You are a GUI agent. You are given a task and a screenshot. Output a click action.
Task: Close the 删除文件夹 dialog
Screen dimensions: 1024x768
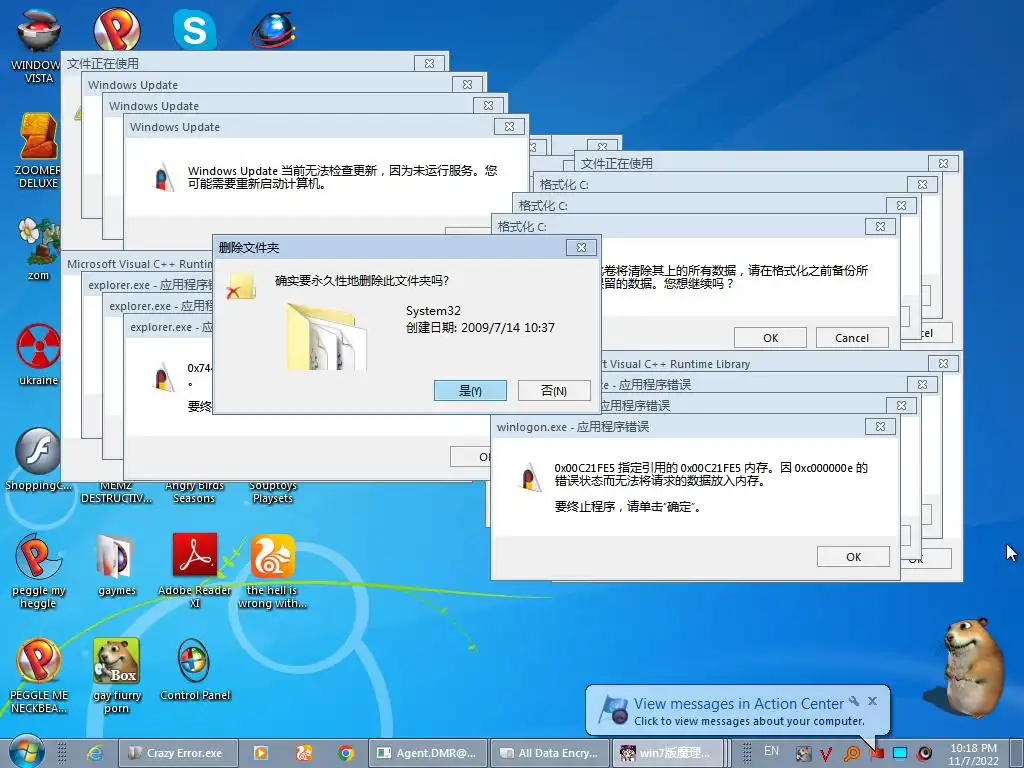tap(581, 248)
